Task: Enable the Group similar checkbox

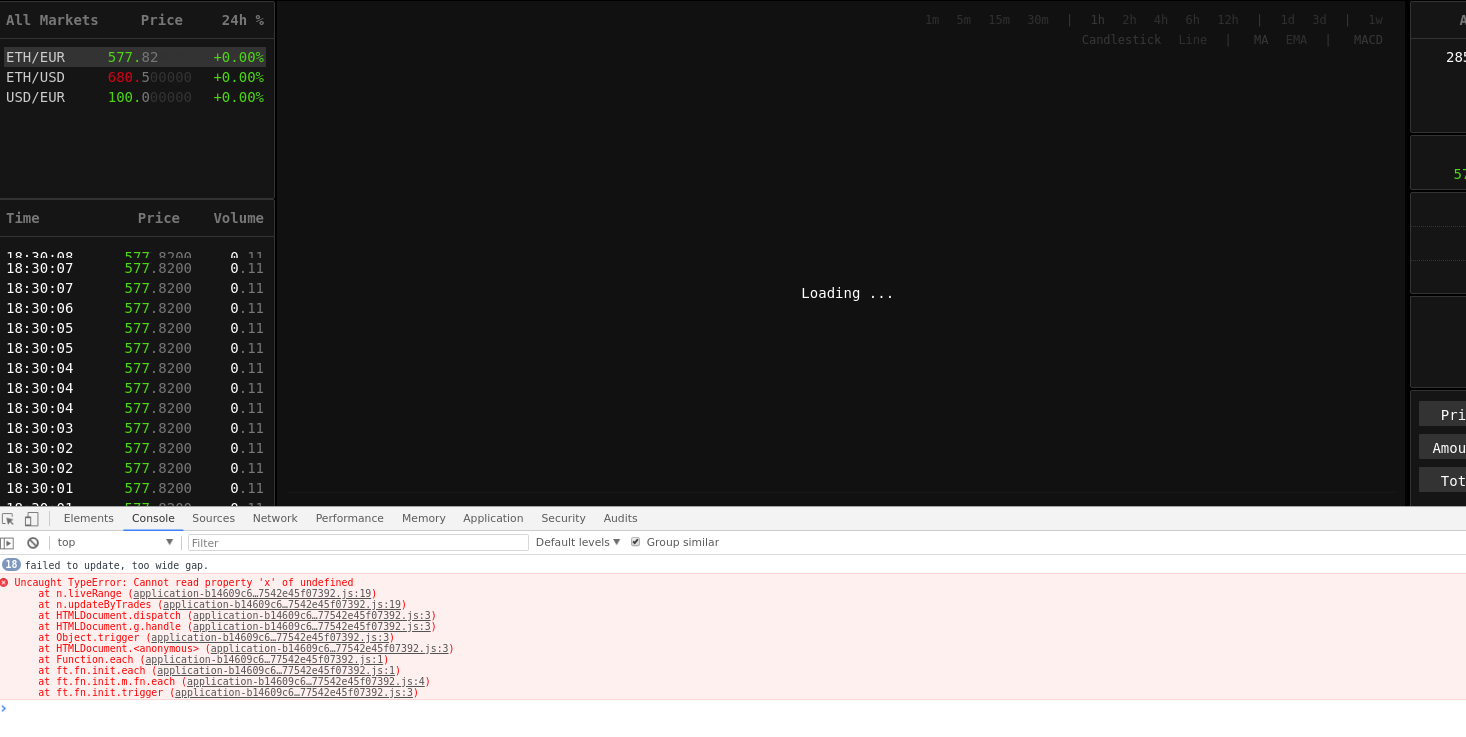Action: click(x=635, y=541)
